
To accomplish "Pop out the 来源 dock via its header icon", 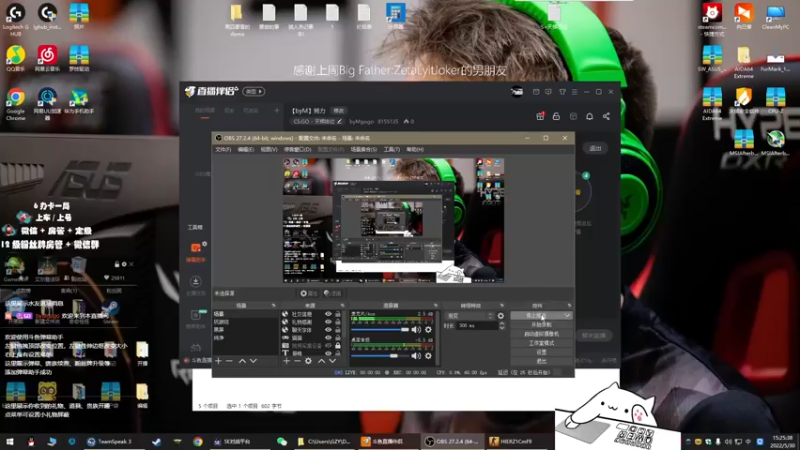I will (342, 305).
